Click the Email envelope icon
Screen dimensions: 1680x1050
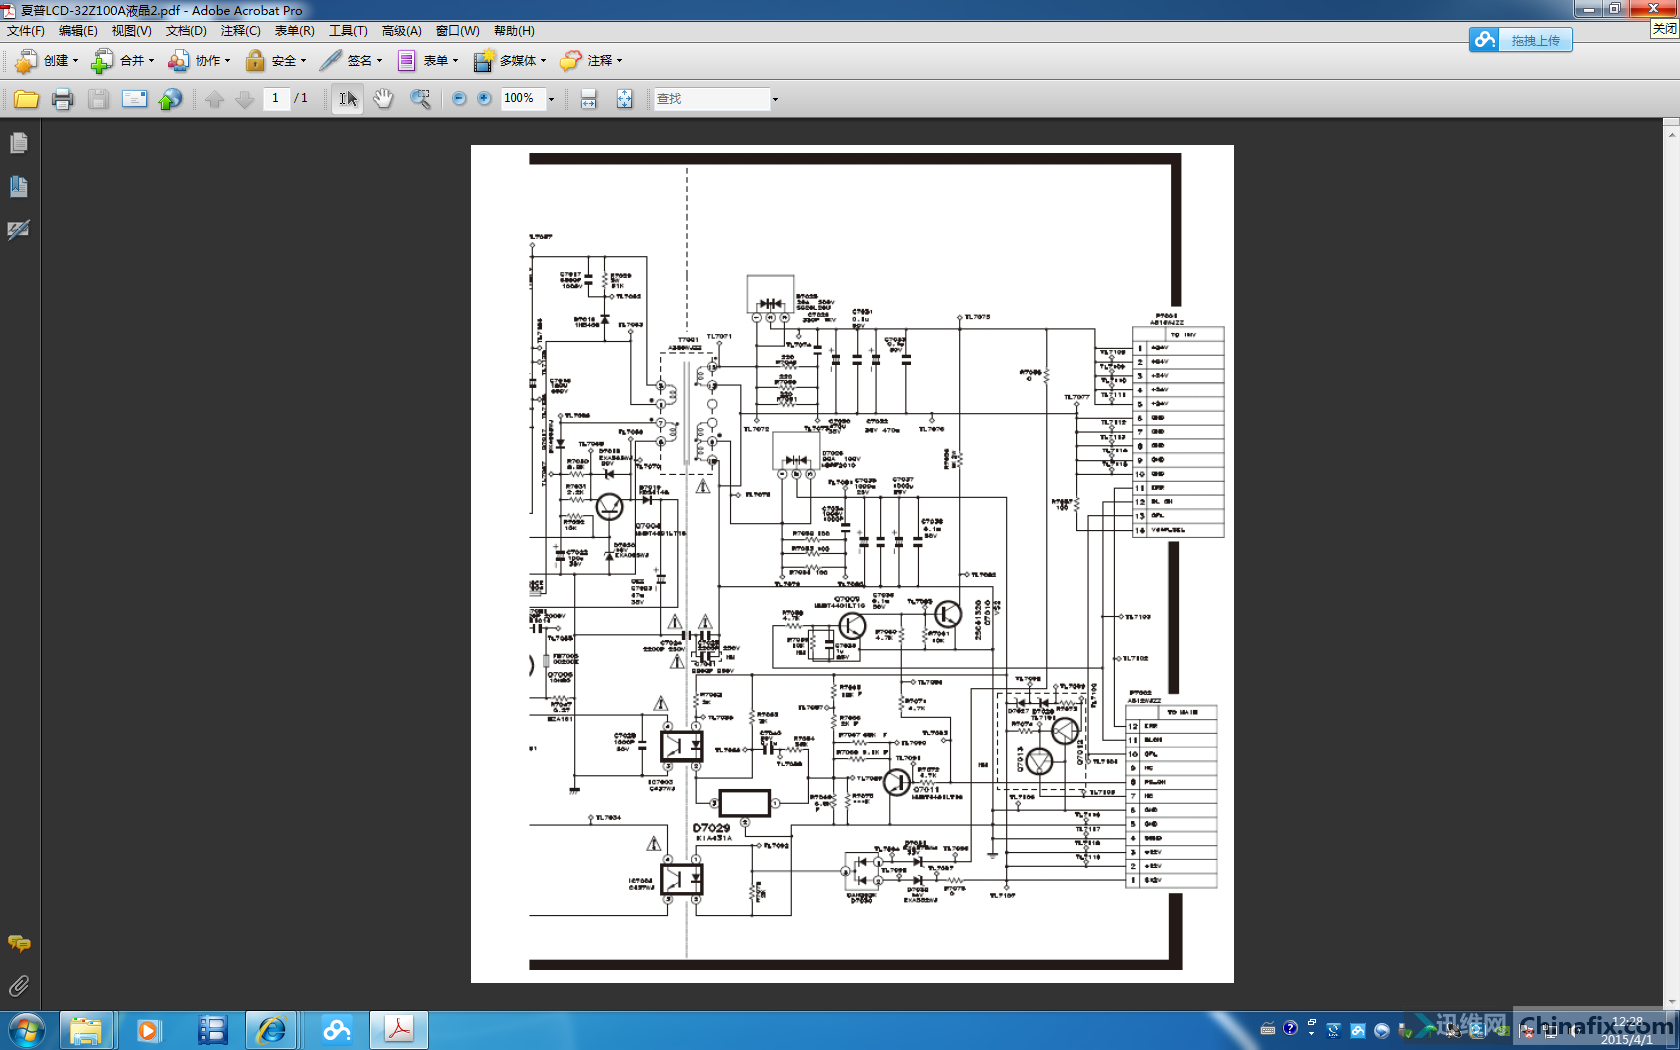pyautogui.click(x=134, y=99)
